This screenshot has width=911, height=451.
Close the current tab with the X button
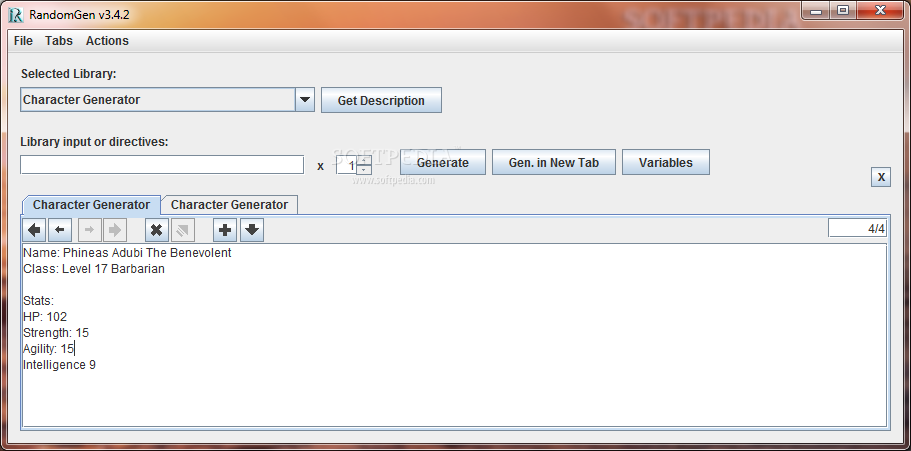[881, 177]
